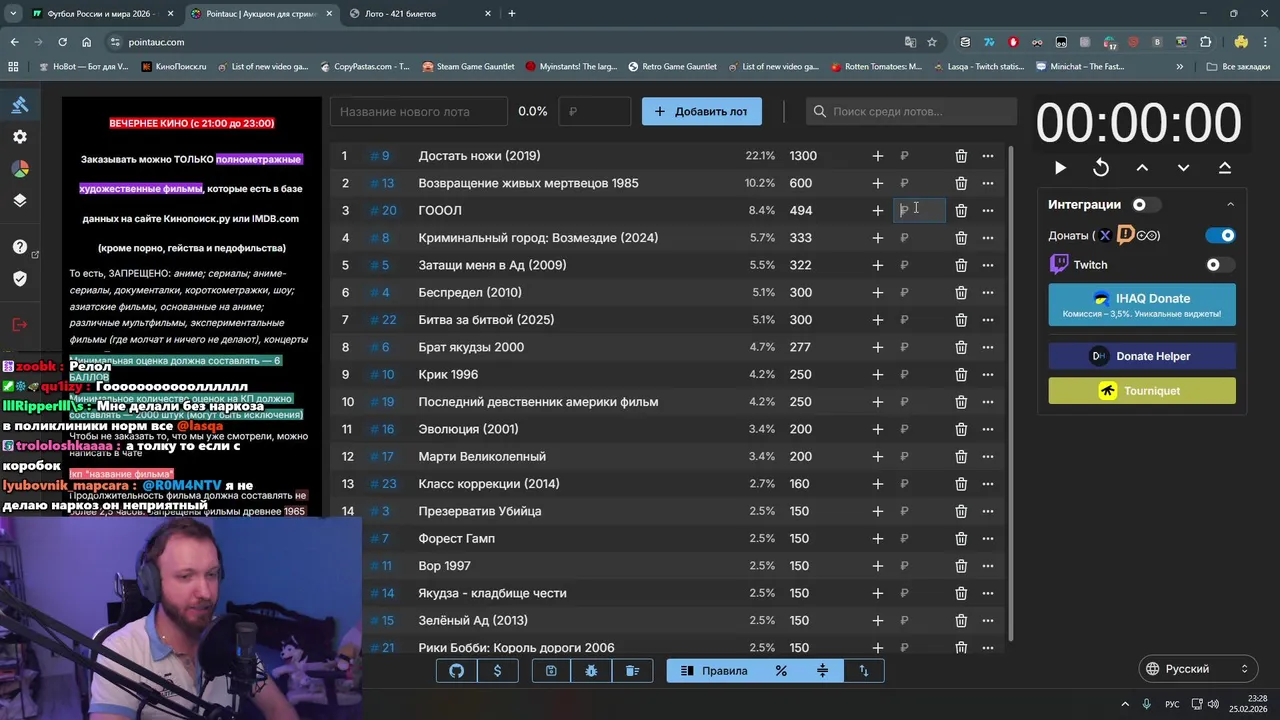The width and height of the screenshot is (1280, 720).
Task: Click the IHAQ Donate button
Action: [x=1142, y=305]
